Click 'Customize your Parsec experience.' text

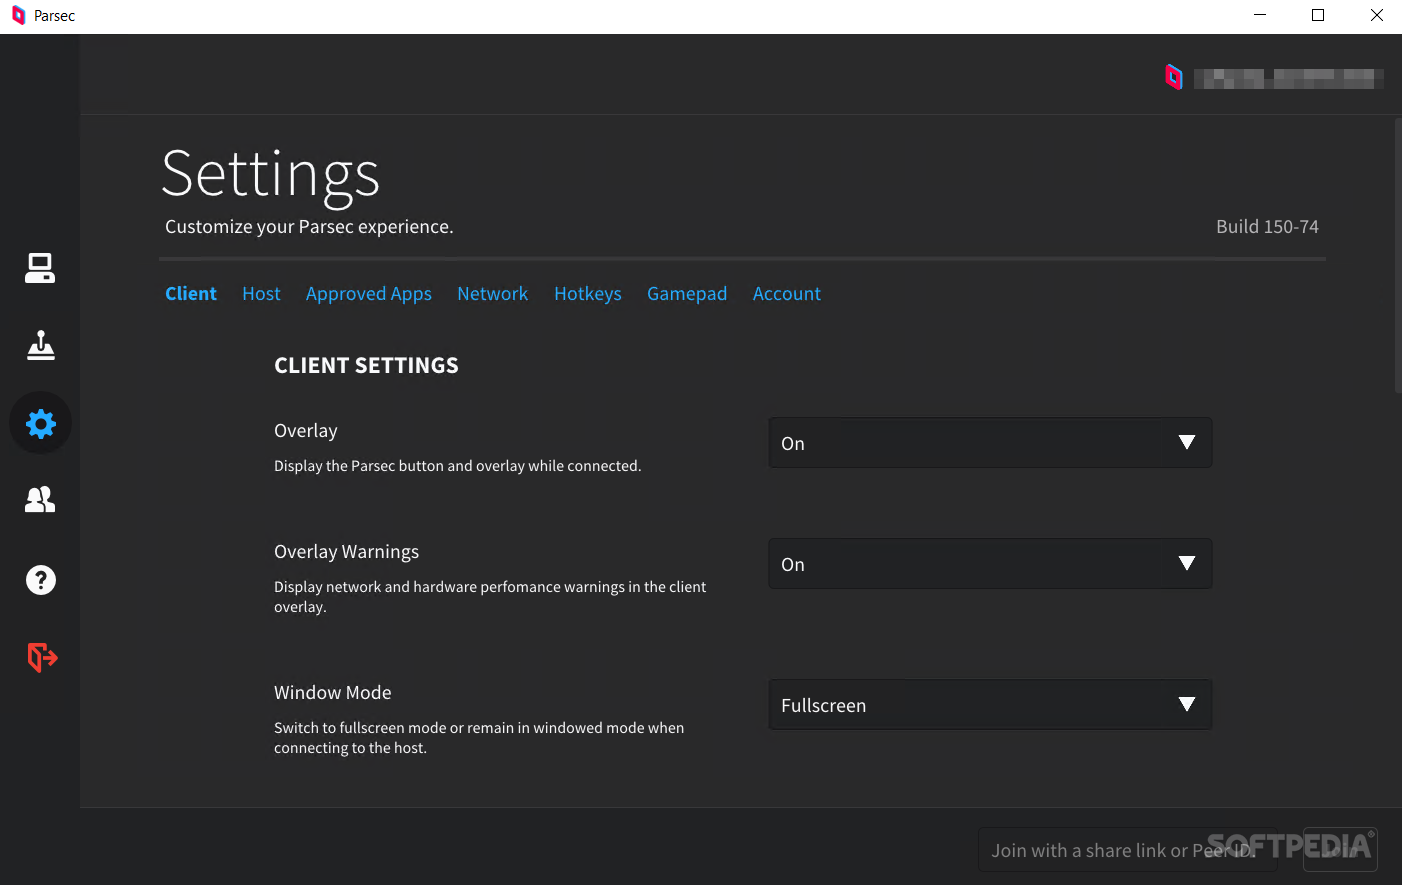pos(309,227)
